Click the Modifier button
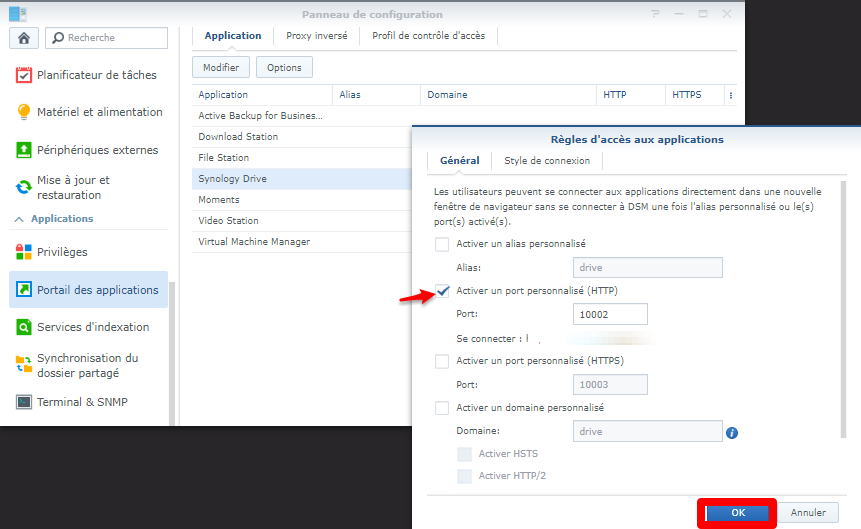The image size is (861, 529). 221,68
